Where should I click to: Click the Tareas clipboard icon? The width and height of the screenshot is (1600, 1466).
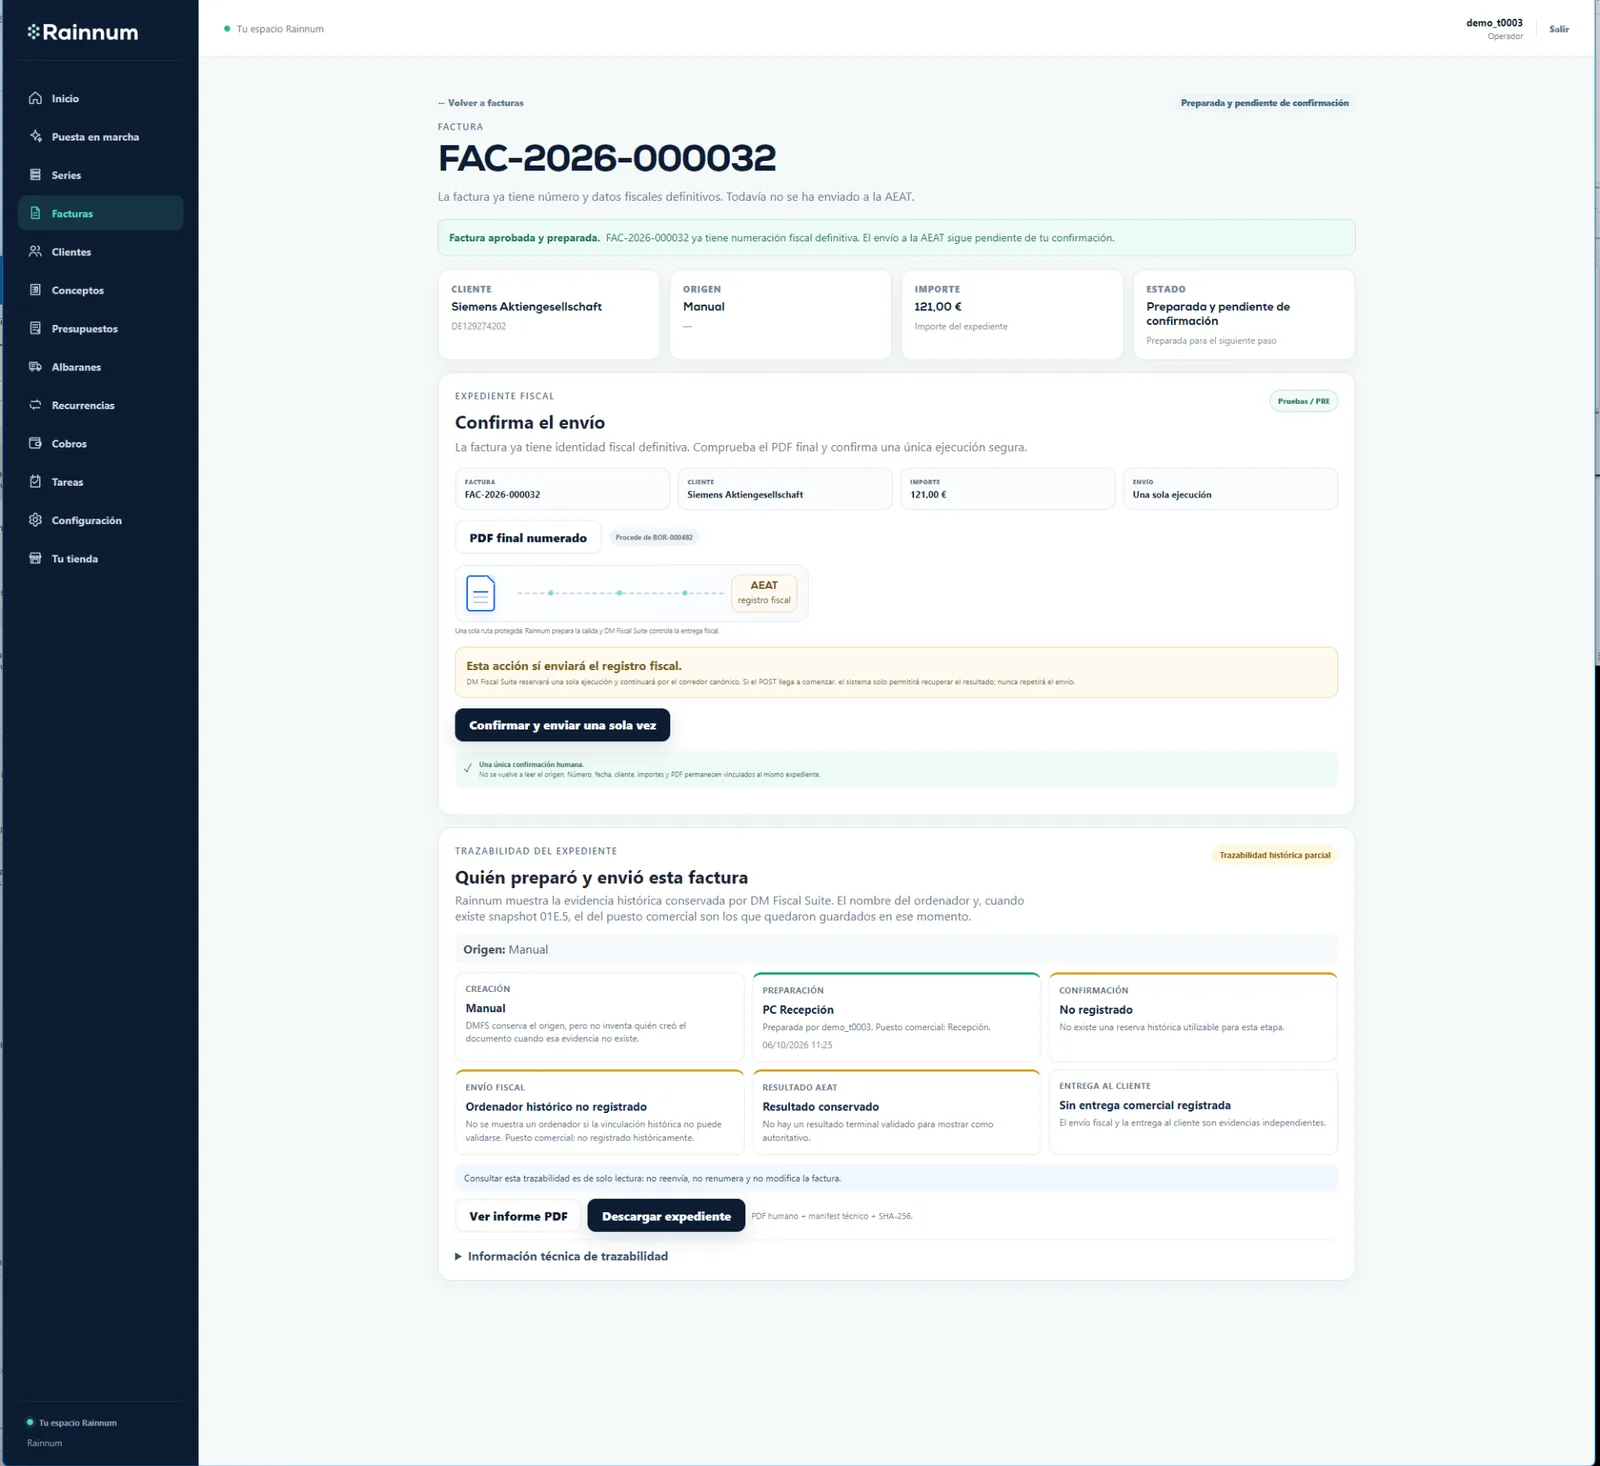point(36,482)
